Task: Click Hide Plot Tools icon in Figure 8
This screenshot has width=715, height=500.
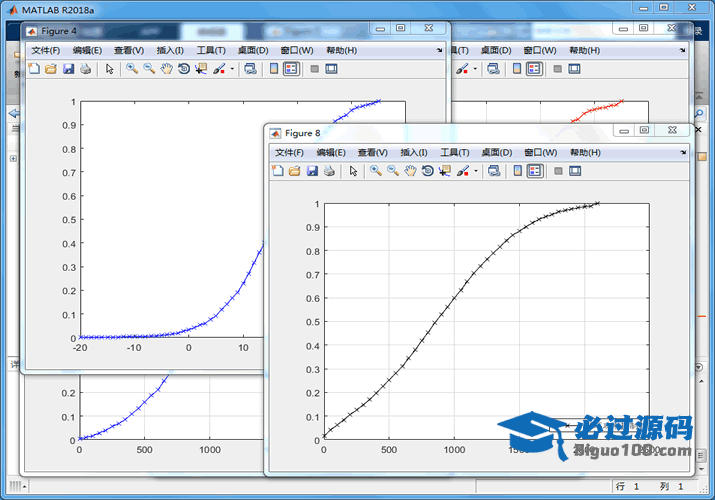Action: [558, 171]
